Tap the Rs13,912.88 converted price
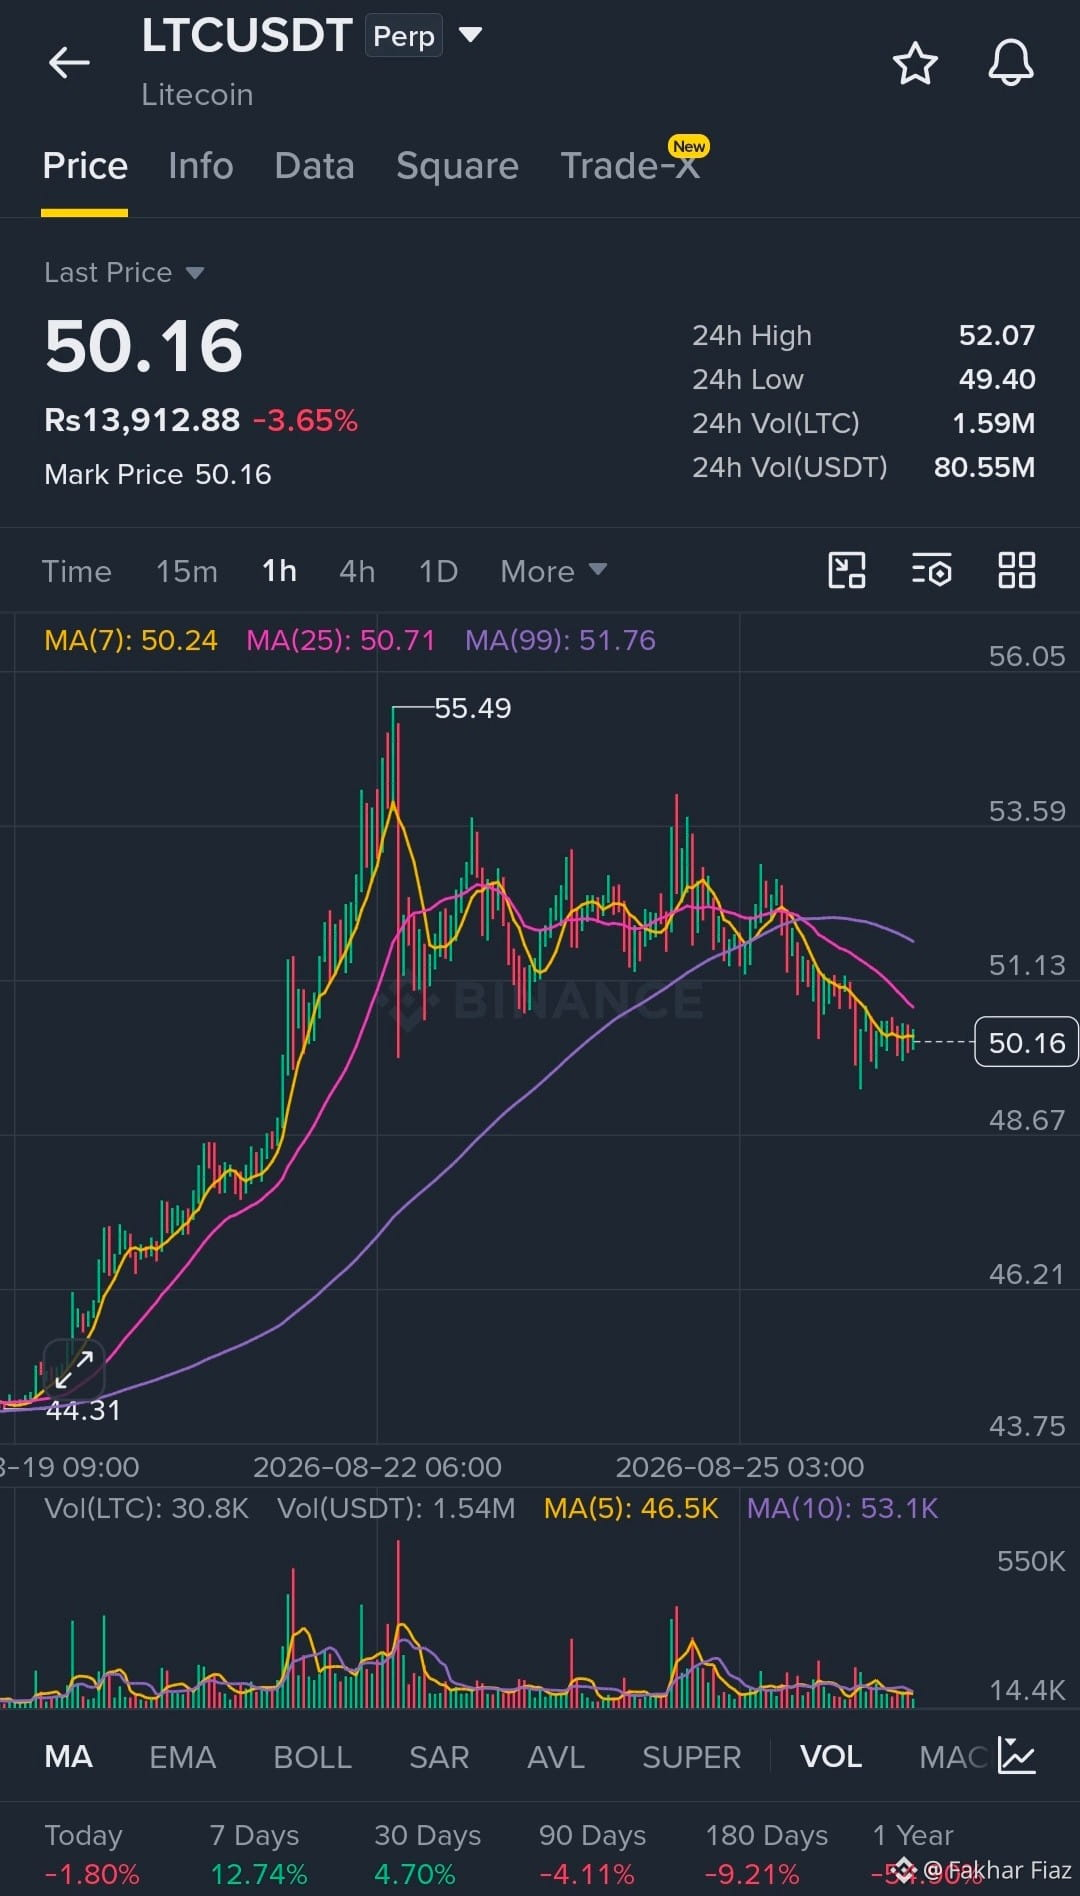1080x1896 pixels. 142,420
